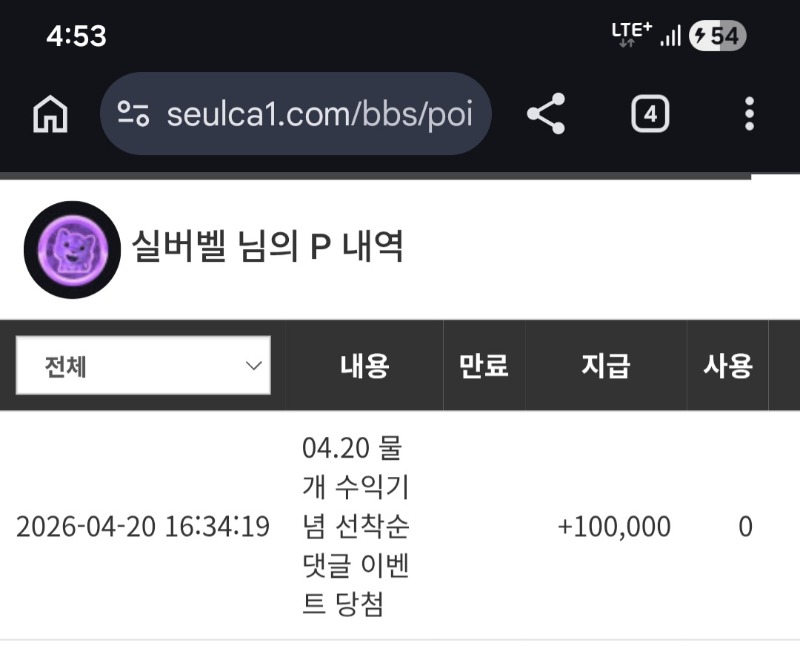This screenshot has height=646, width=800.
Task: Tap the battery indicator showing 54
Action: point(717,37)
